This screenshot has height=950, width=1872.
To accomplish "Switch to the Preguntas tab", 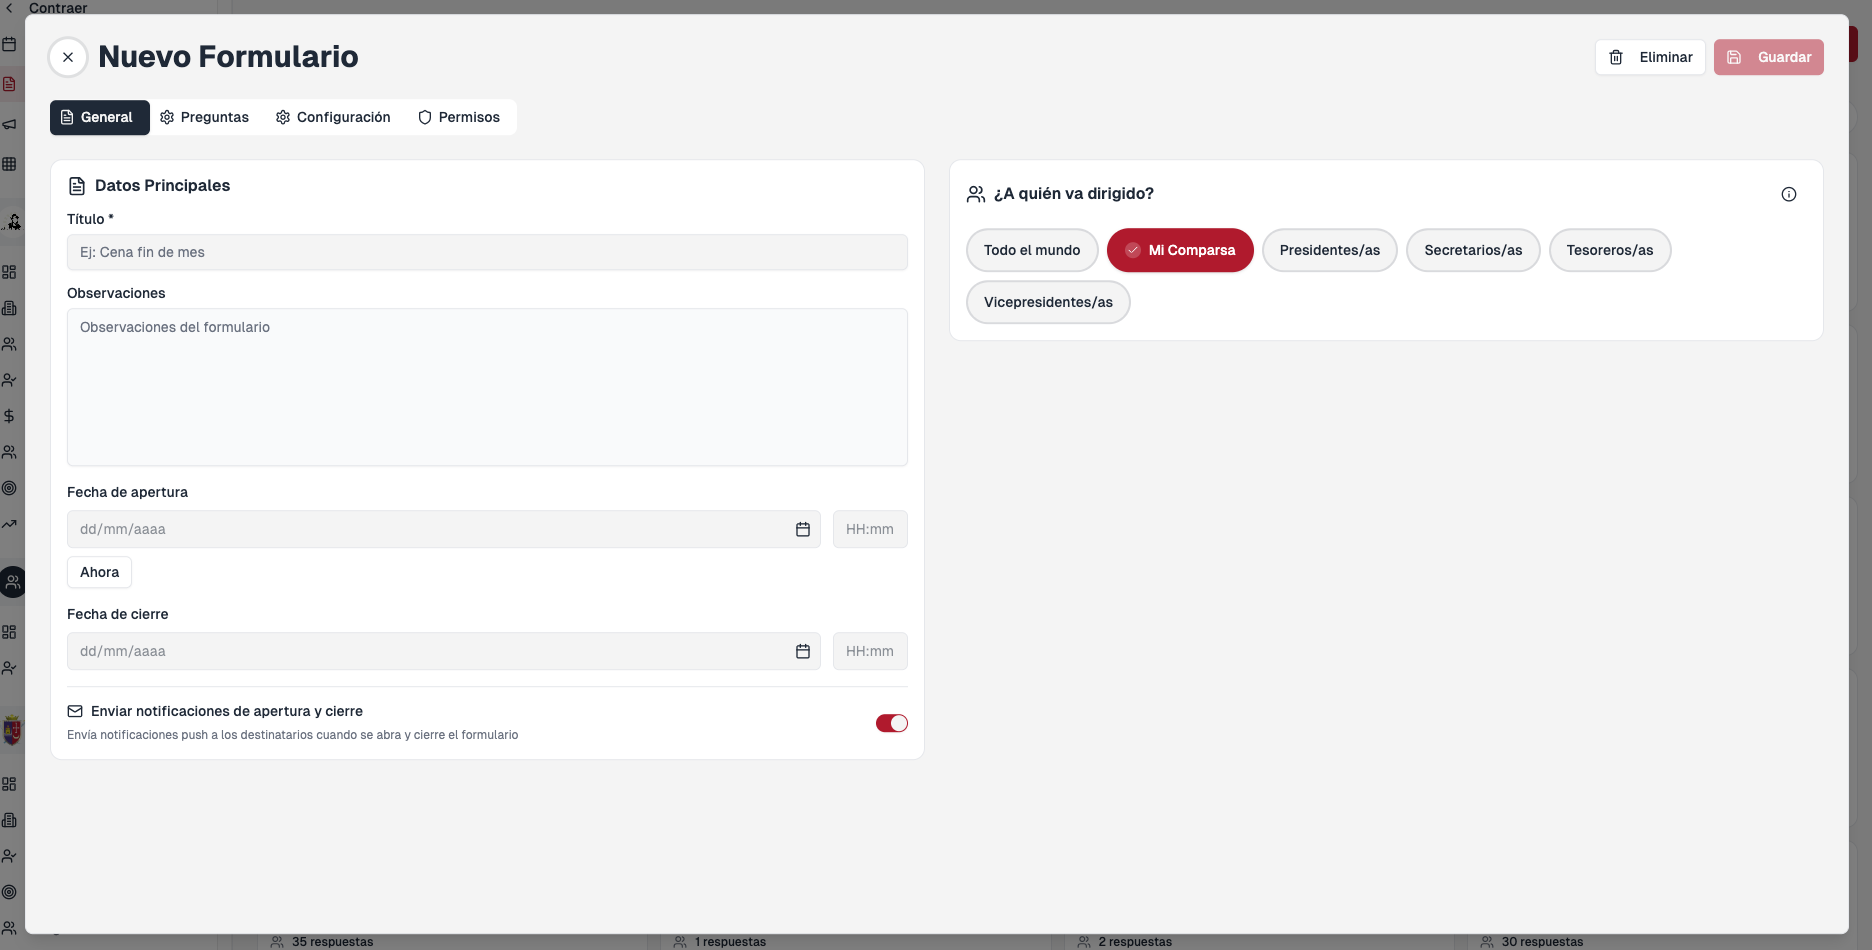I will click(x=205, y=117).
